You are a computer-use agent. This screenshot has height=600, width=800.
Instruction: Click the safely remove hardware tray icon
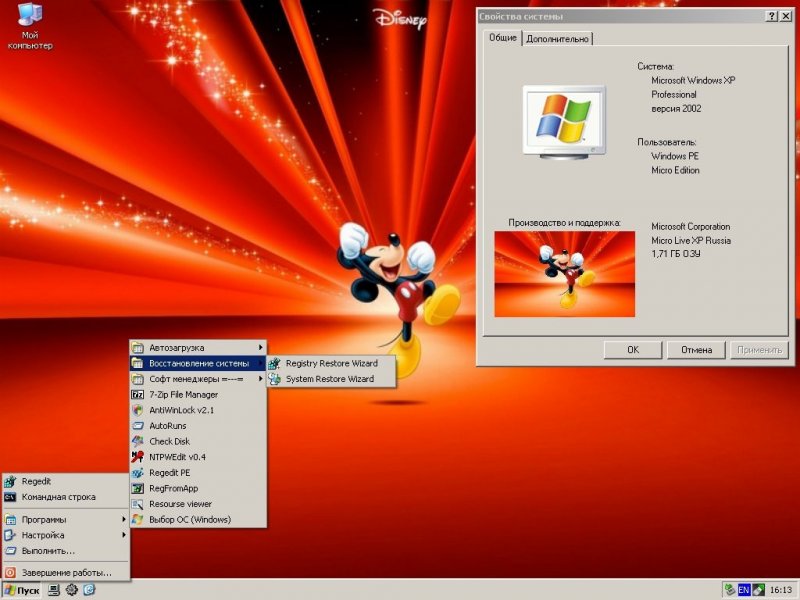pyautogui.click(x=730, y=590)
